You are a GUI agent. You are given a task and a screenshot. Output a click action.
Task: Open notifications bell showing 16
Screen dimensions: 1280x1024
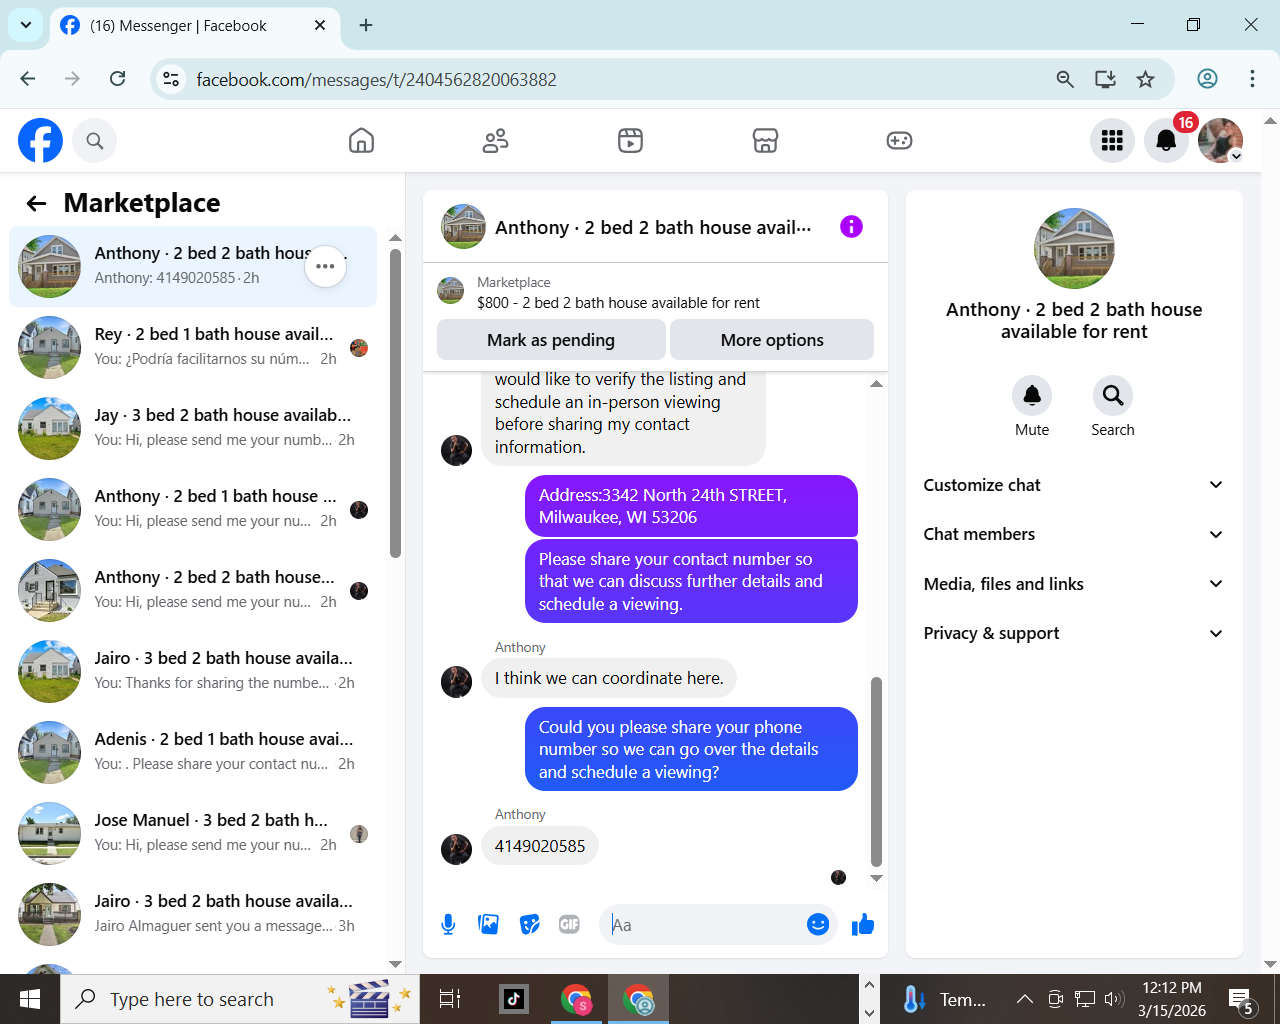click(x=1166, y=141)
